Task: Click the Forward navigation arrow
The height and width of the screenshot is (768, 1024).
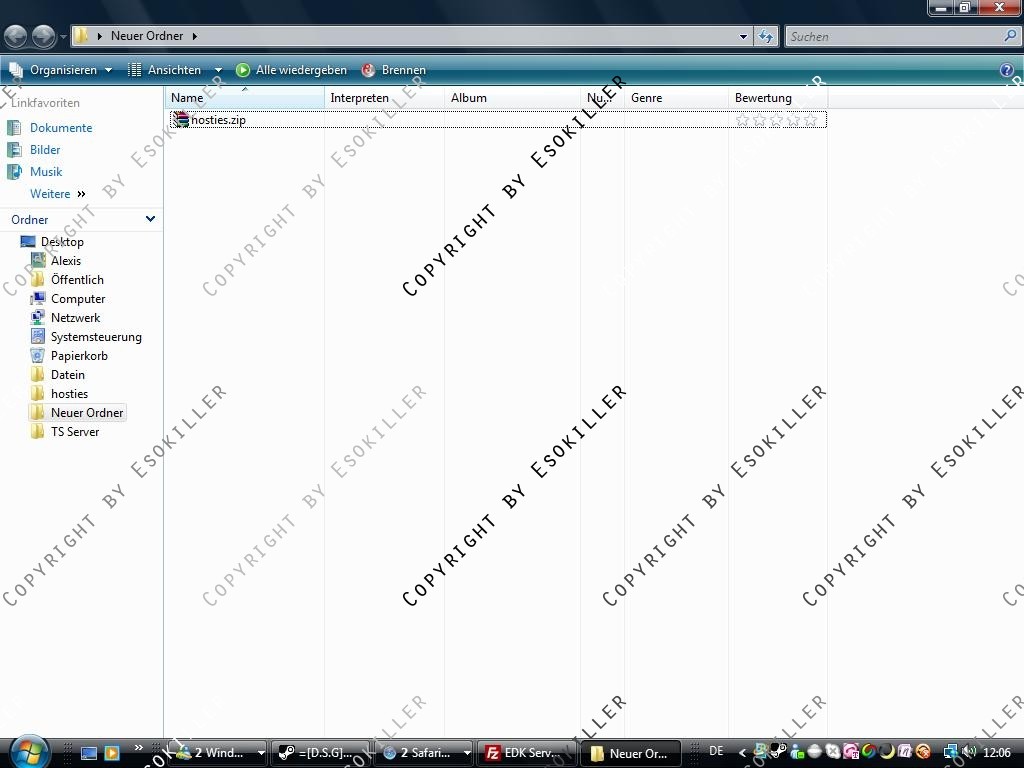Action: click(43, 37)
